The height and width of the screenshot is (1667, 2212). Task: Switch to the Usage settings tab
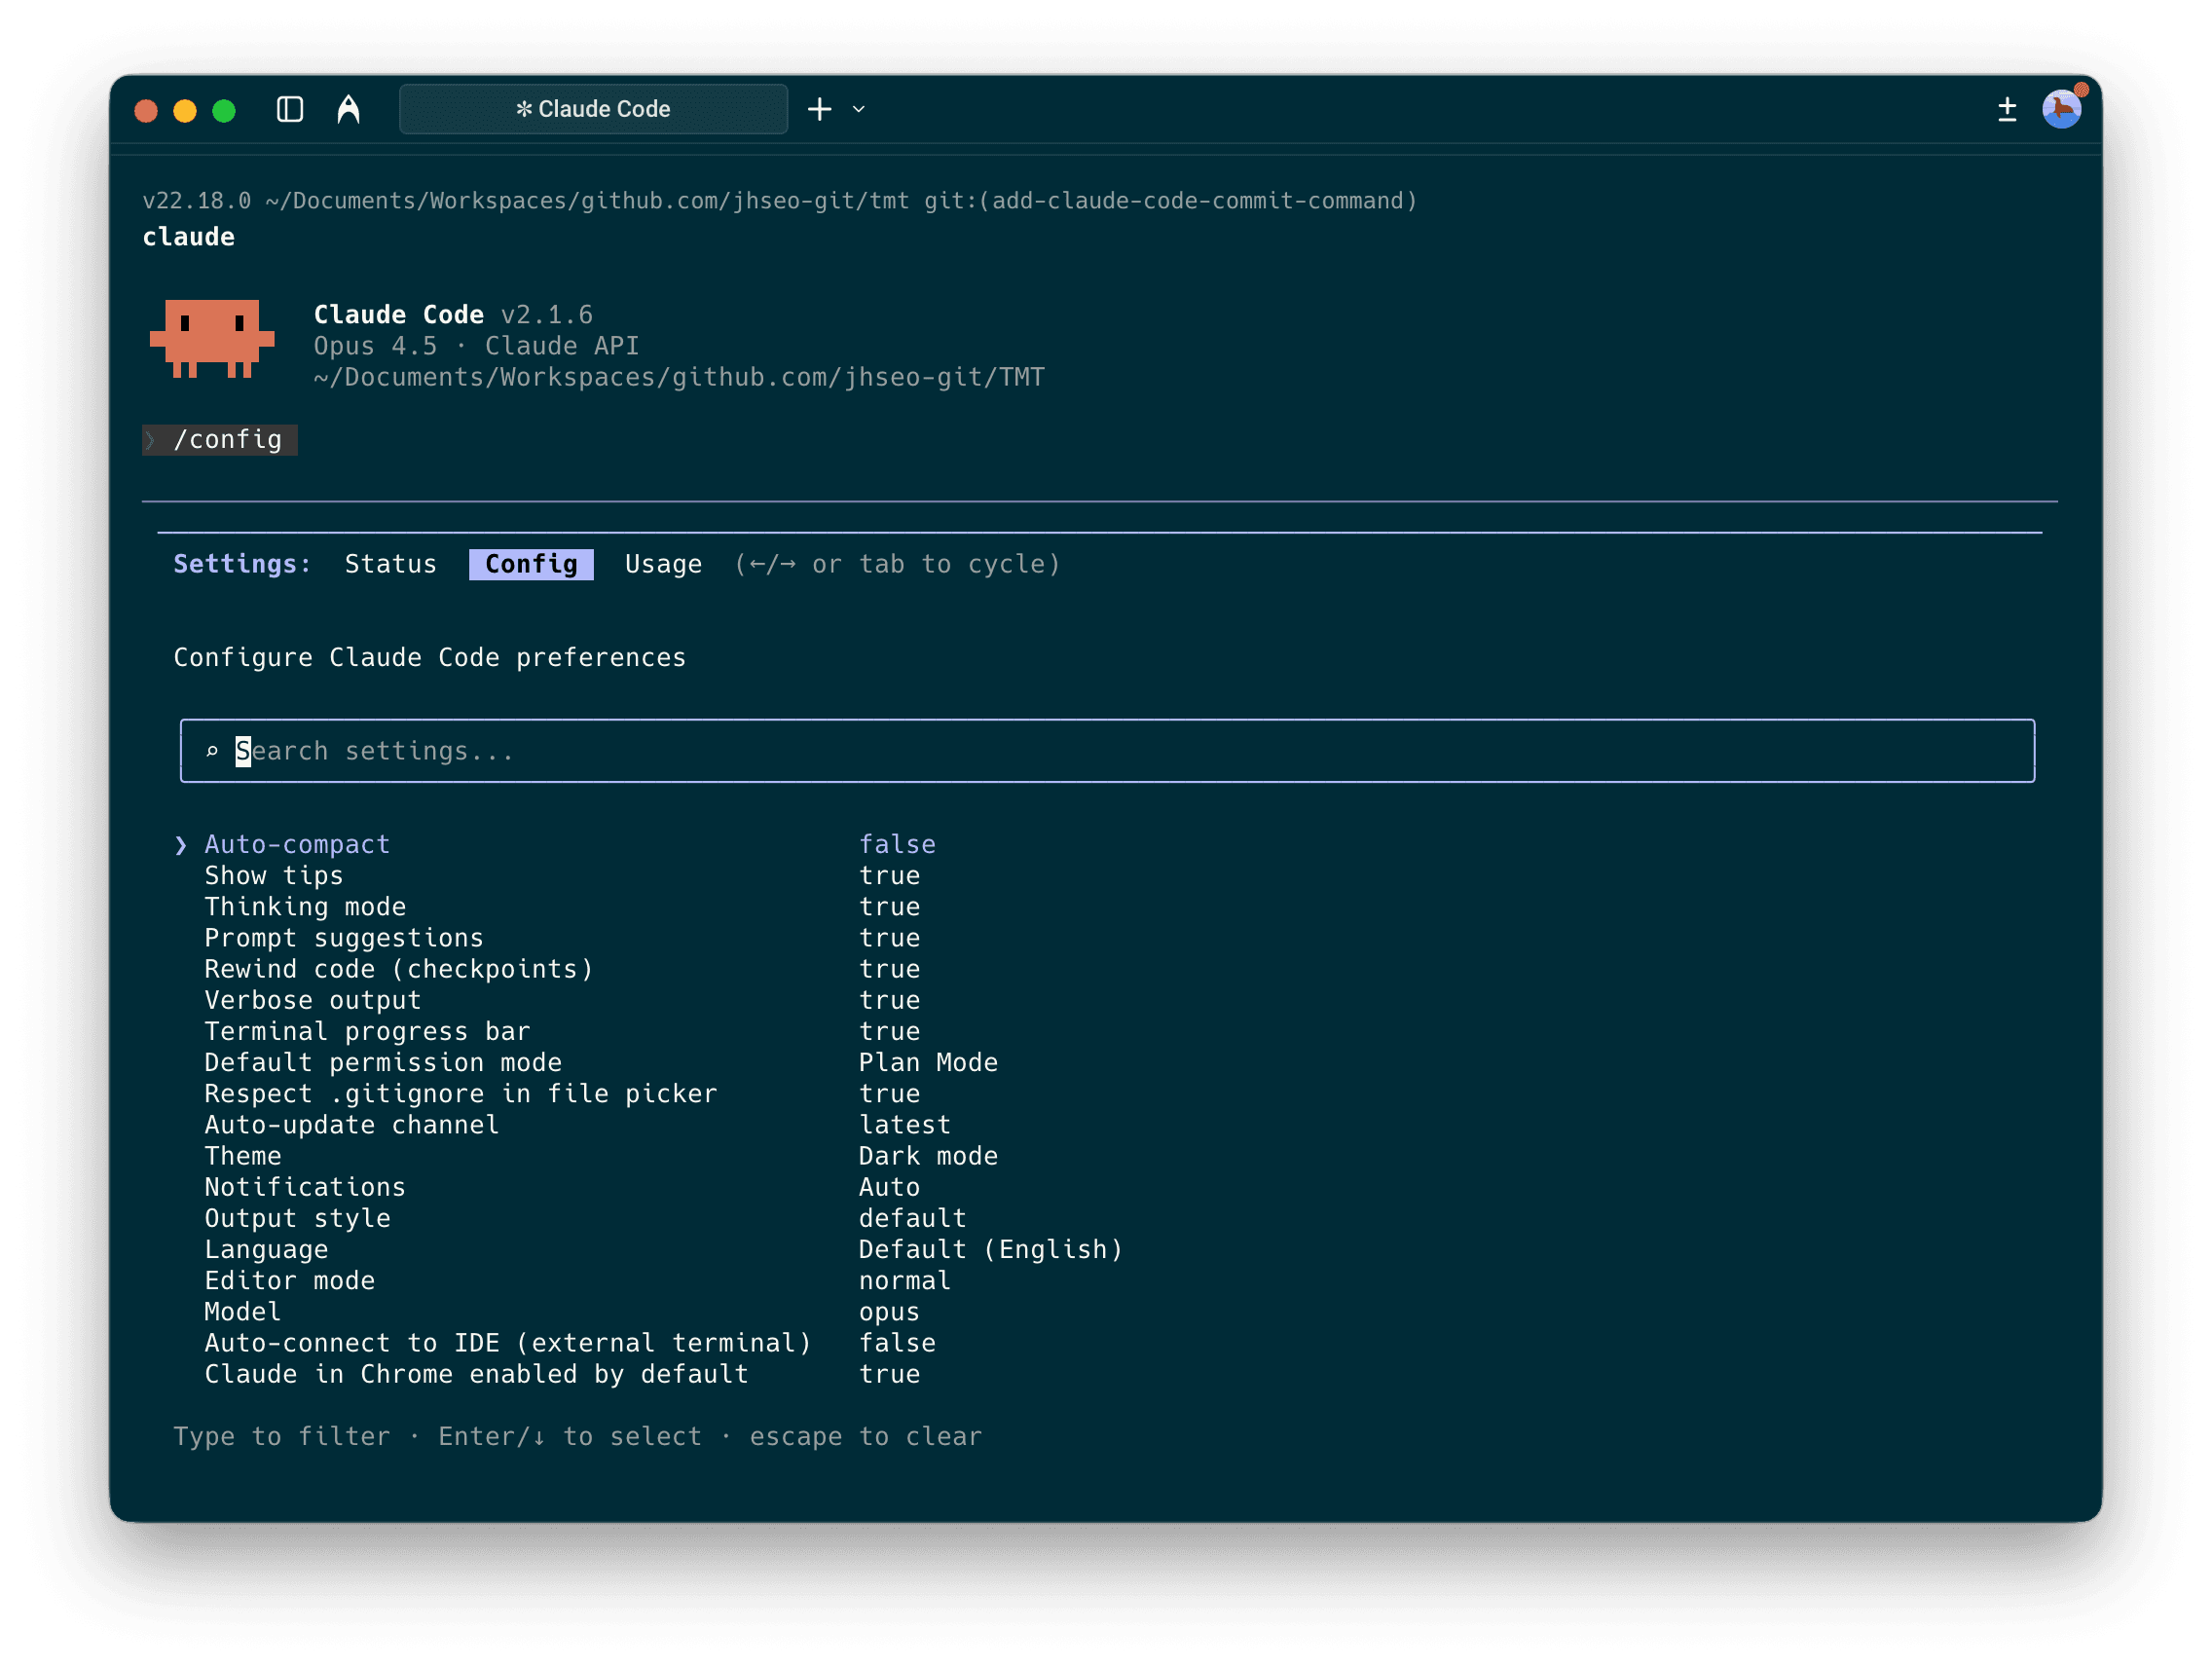pos(663,564)
